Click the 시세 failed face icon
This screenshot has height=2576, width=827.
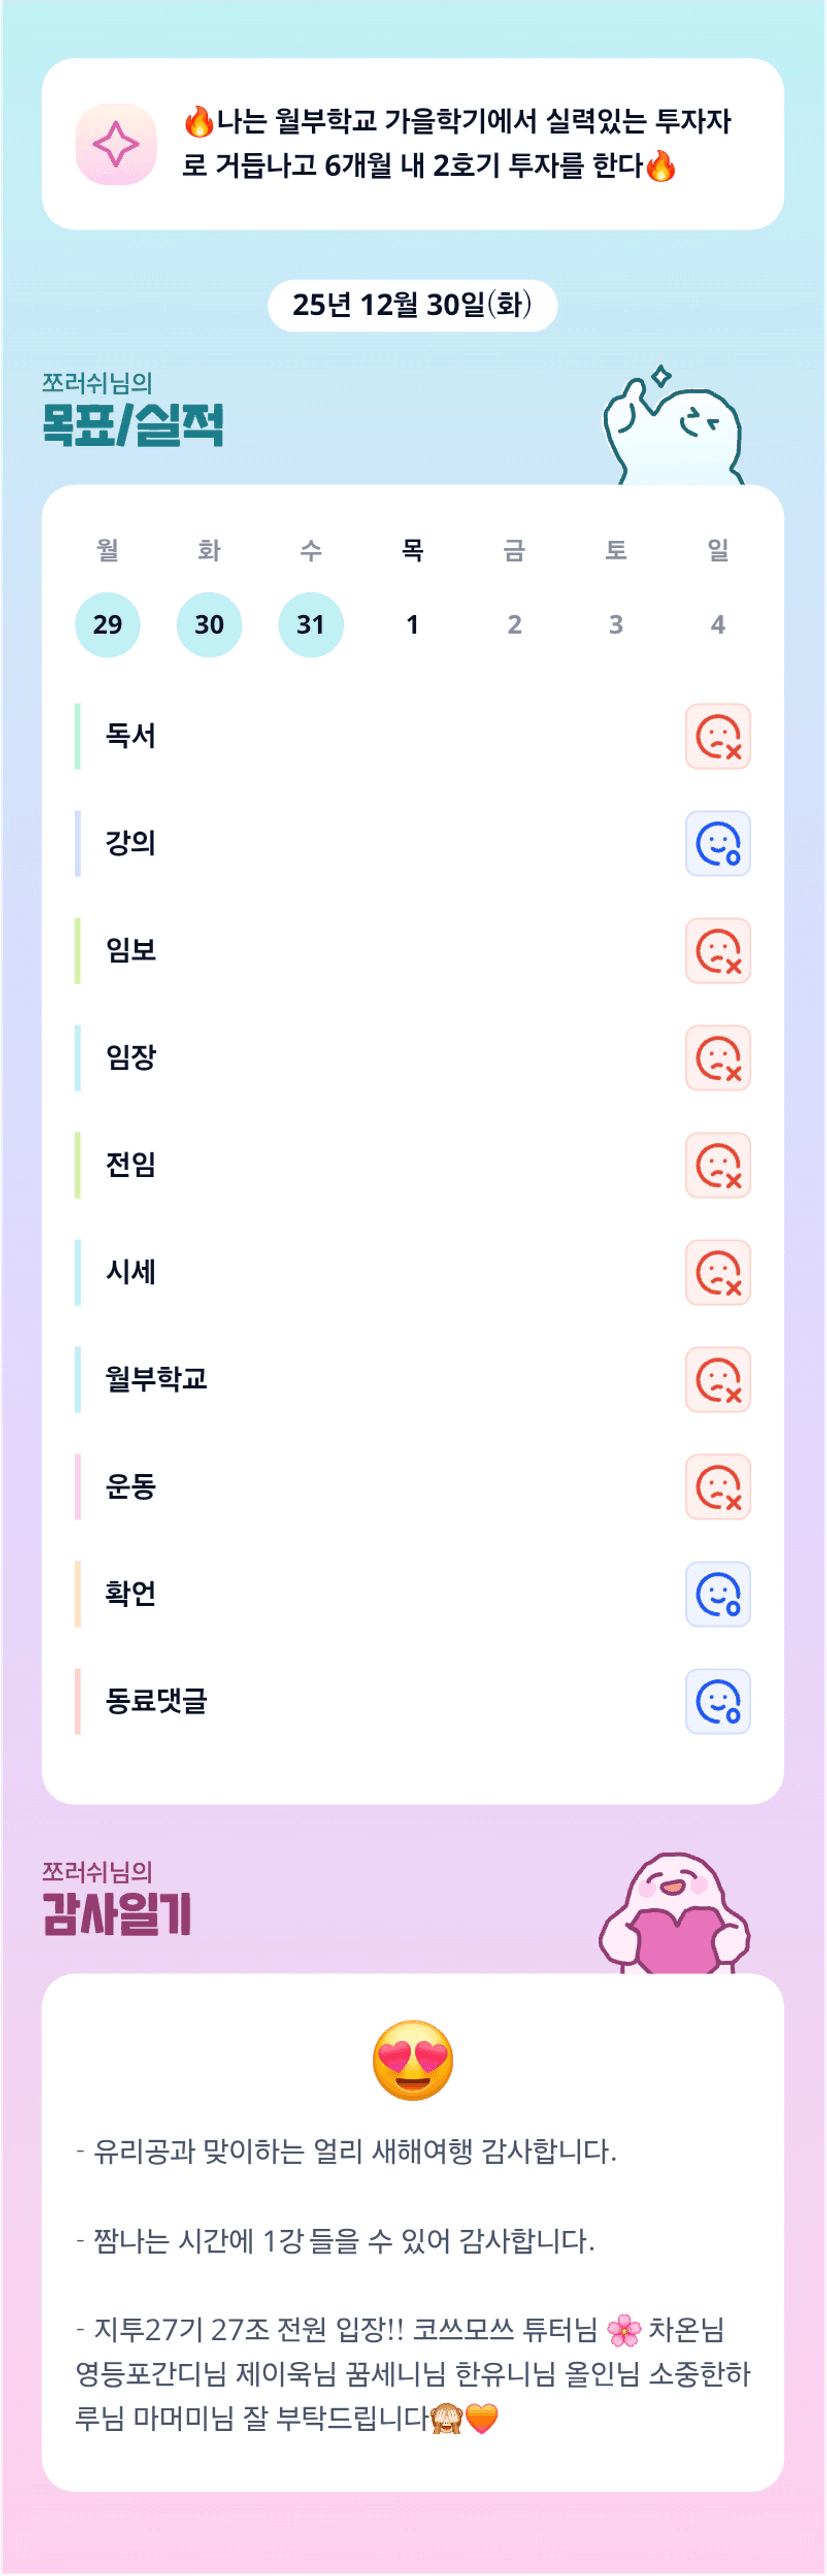717,1273
